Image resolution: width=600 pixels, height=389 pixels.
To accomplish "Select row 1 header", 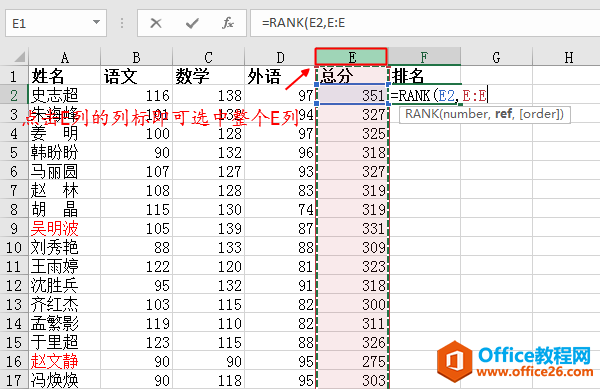I will [14, 76].
